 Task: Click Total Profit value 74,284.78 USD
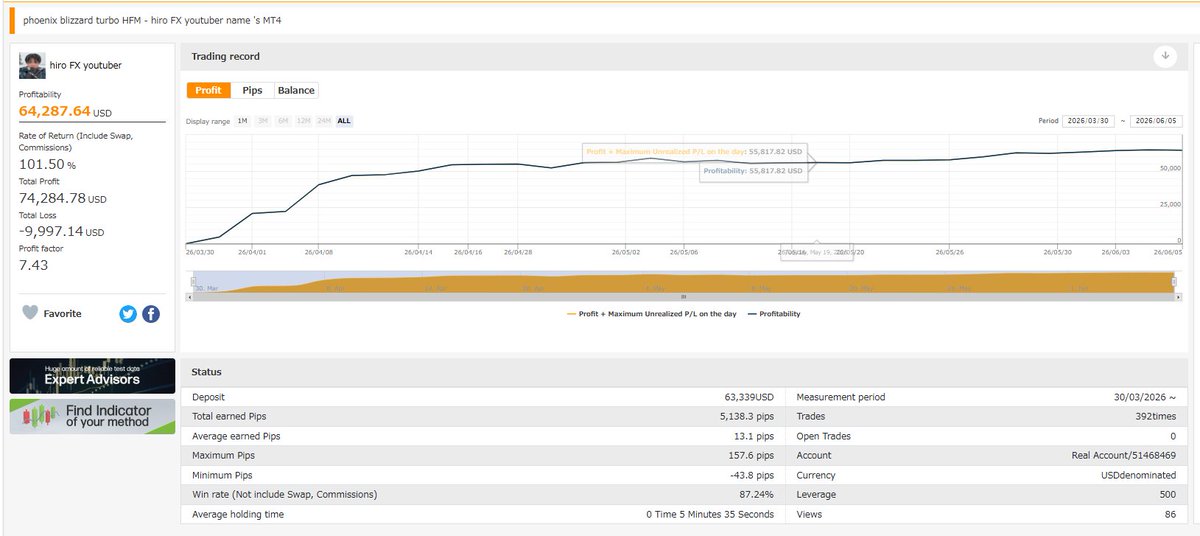tap(63, 198)
